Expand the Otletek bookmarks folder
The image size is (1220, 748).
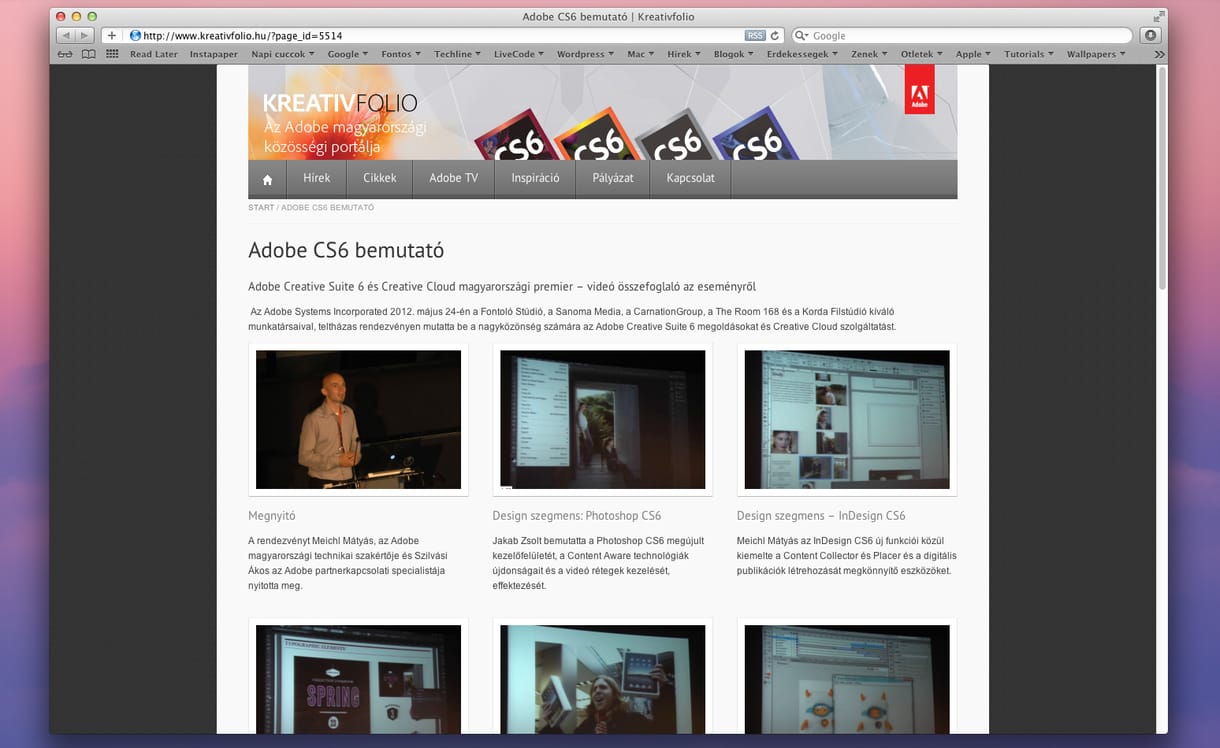click(922, 54)
